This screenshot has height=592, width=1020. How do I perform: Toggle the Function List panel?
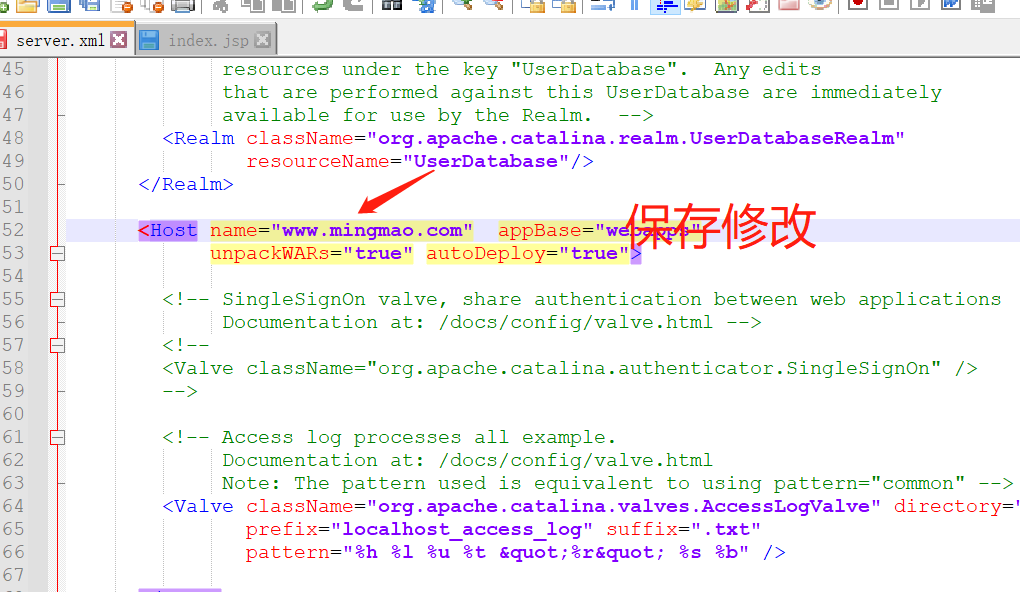pyautogui.click(x=758, y=6)
